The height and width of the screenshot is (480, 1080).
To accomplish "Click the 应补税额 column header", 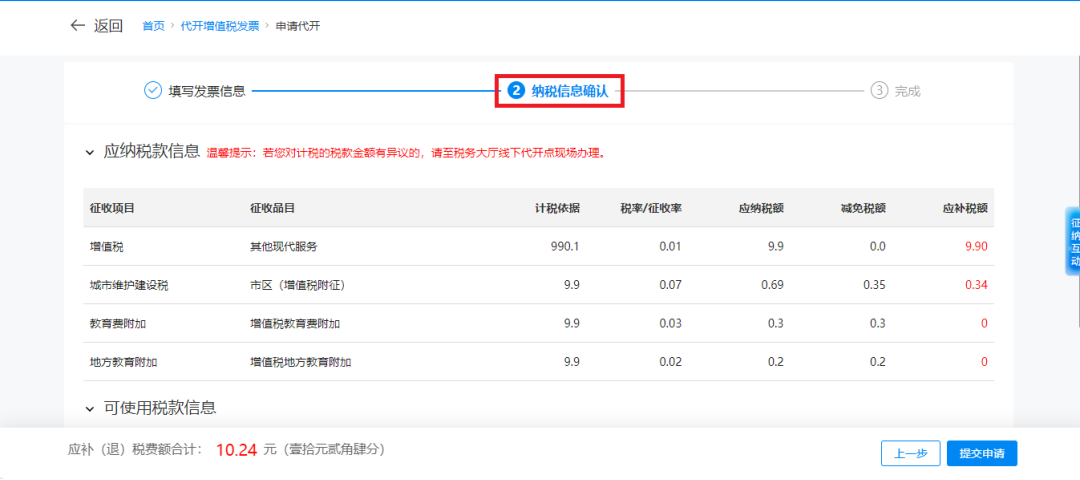I will pyautogui.click(x=965, y=208).
